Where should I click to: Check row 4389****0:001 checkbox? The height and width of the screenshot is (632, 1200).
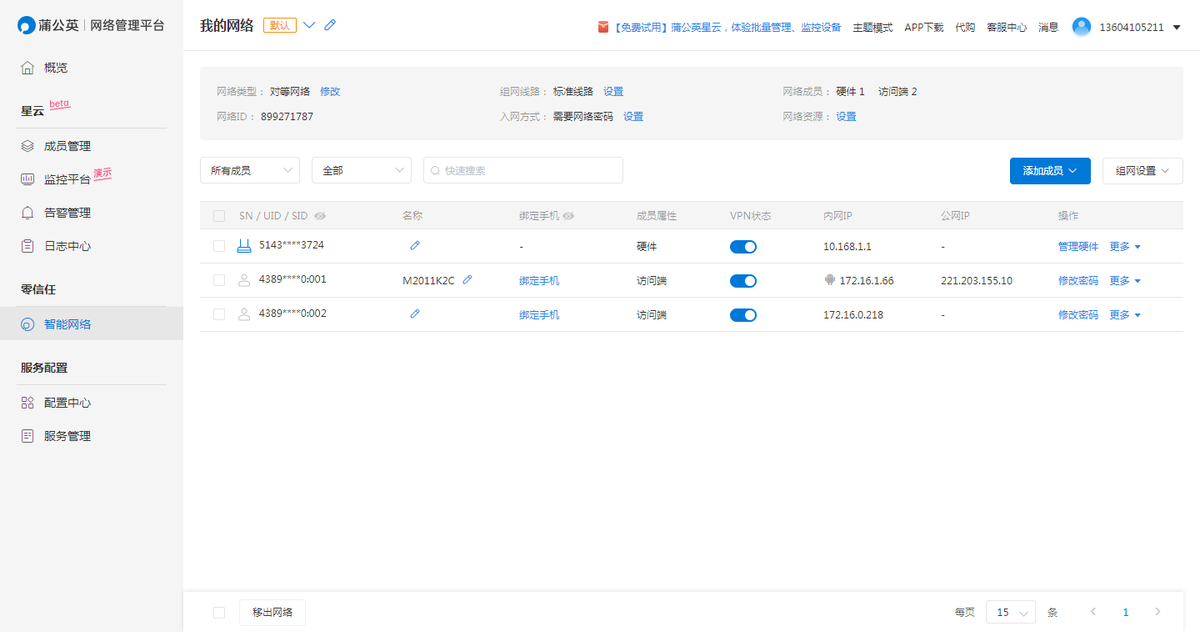point(219,281)
